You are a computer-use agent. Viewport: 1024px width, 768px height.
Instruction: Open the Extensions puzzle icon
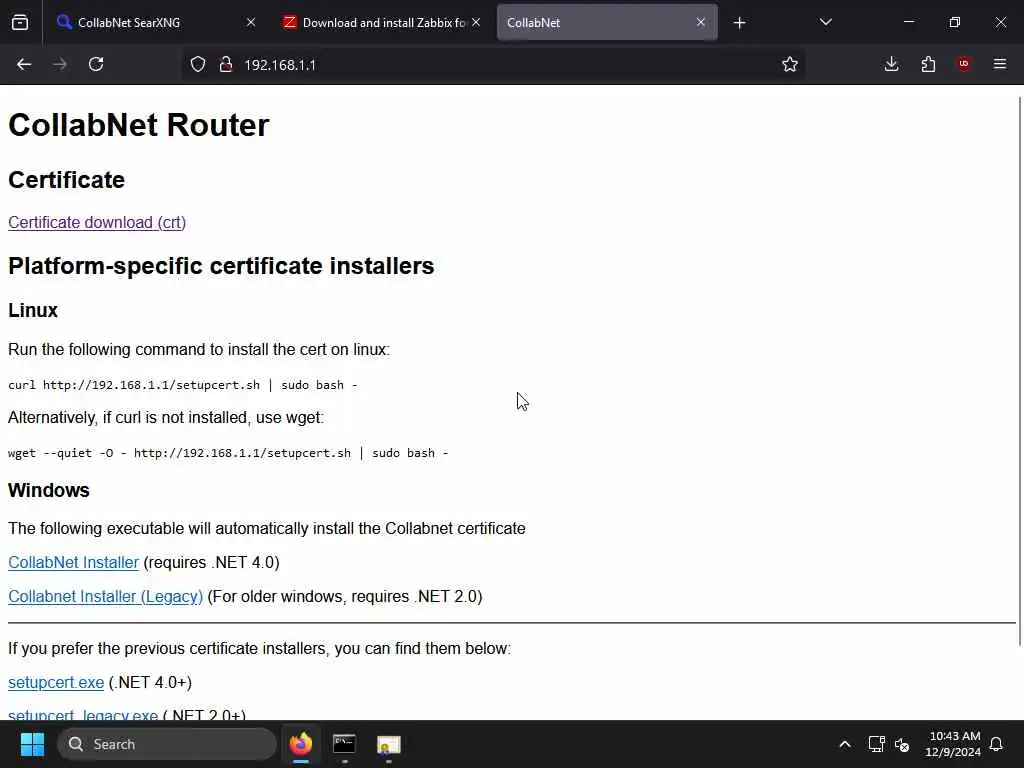(928, 64)
